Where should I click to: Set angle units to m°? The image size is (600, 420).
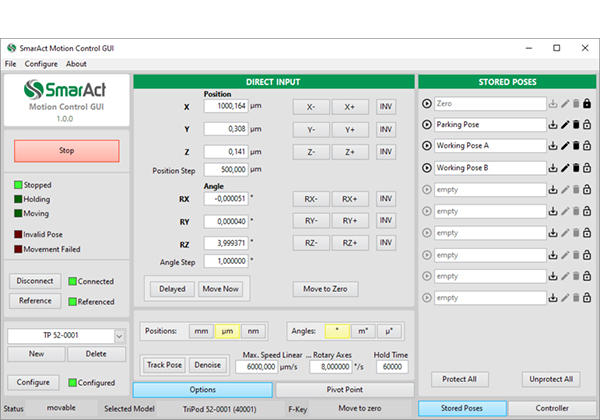pyautogui.click(x=363, y=331)
